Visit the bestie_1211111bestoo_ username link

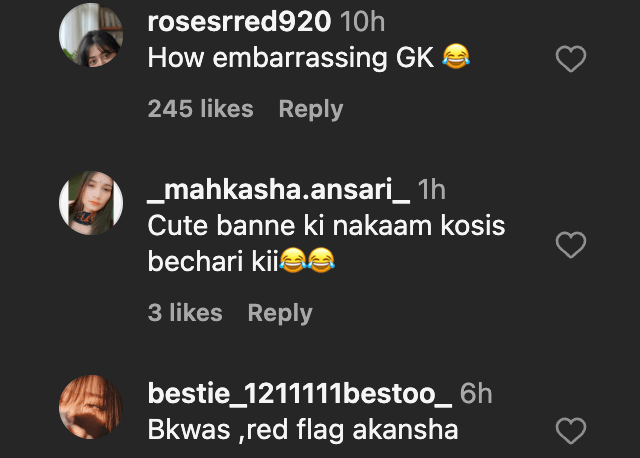[299, 394]
